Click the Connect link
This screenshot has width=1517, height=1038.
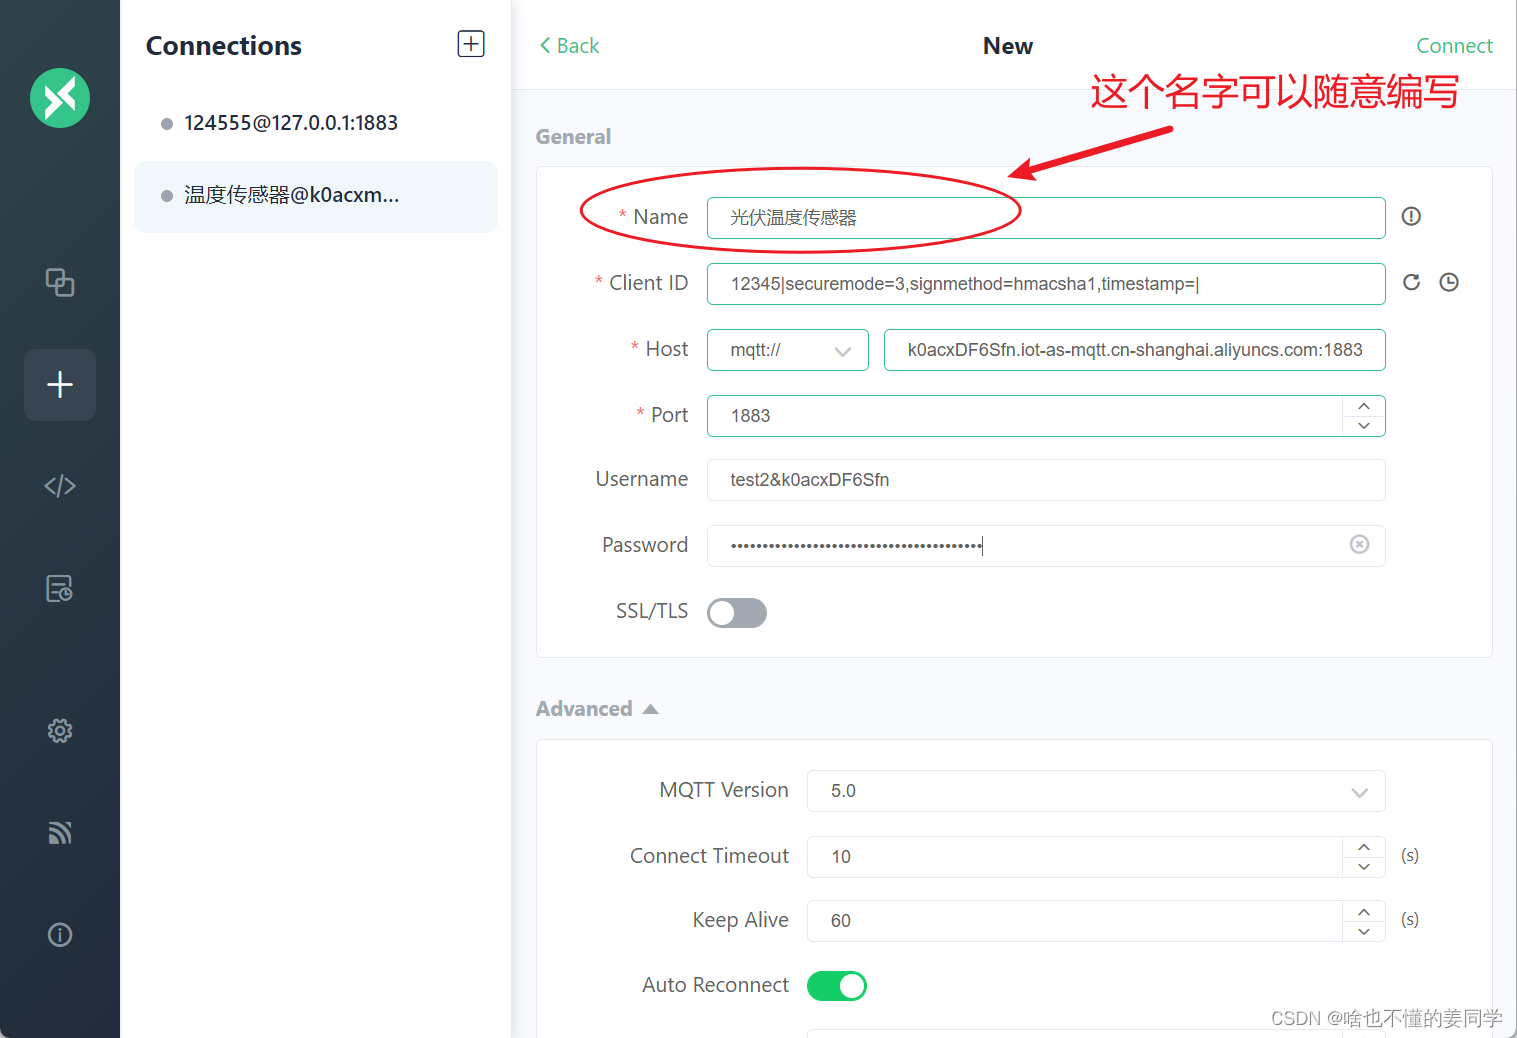pyautogui.click(x=1455, y=45)
